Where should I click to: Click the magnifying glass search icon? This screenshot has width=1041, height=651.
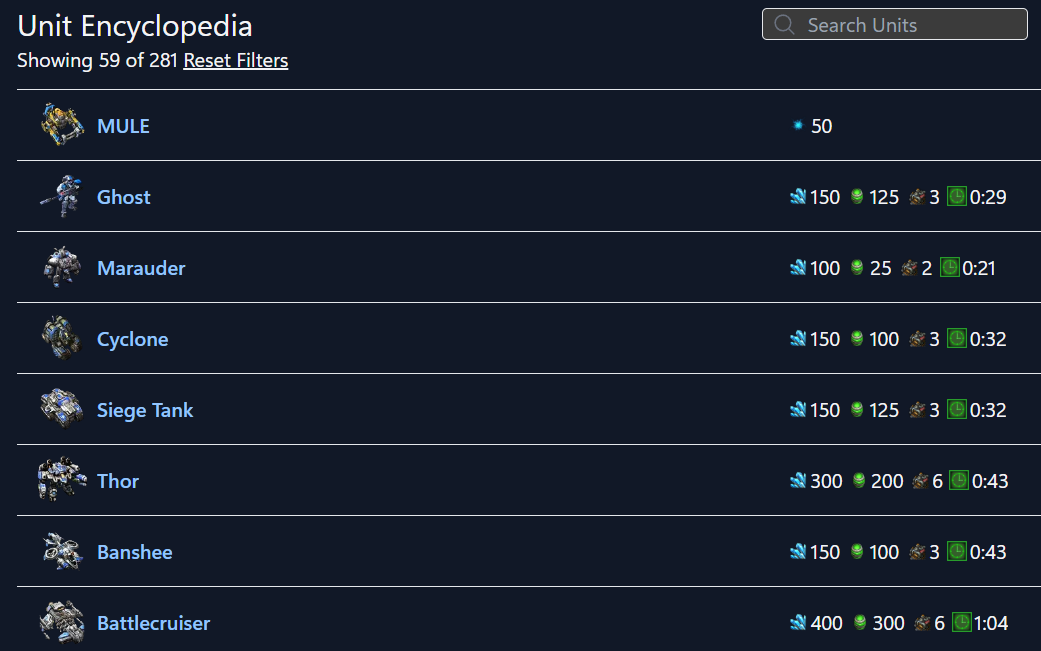point(784,25)
